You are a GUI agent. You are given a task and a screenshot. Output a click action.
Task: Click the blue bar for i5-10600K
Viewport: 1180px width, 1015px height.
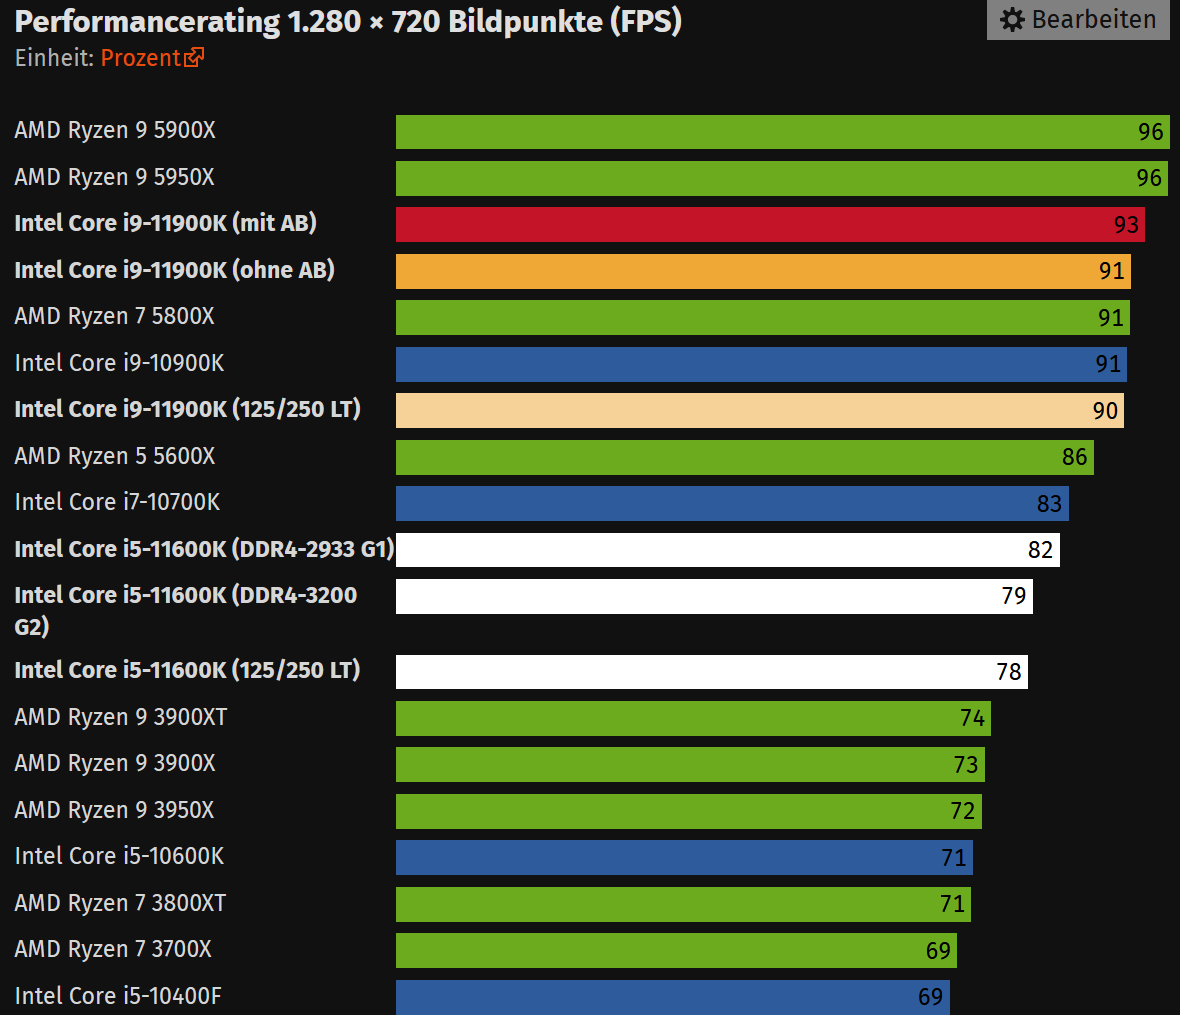684,857
